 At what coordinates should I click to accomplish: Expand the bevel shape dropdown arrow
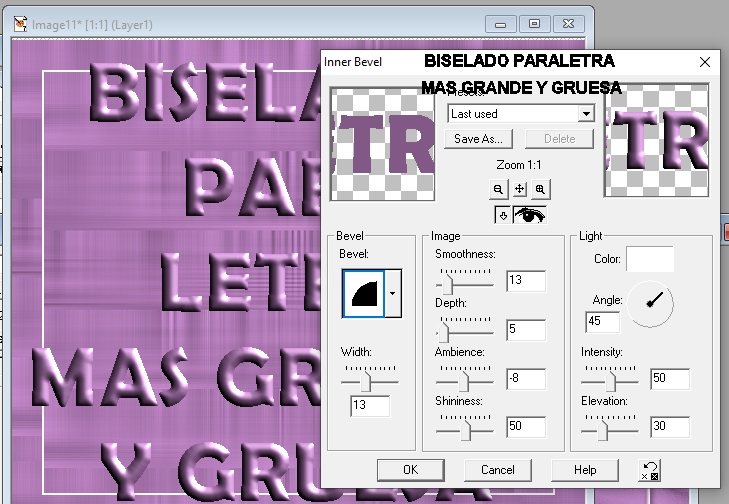point(392,293)
